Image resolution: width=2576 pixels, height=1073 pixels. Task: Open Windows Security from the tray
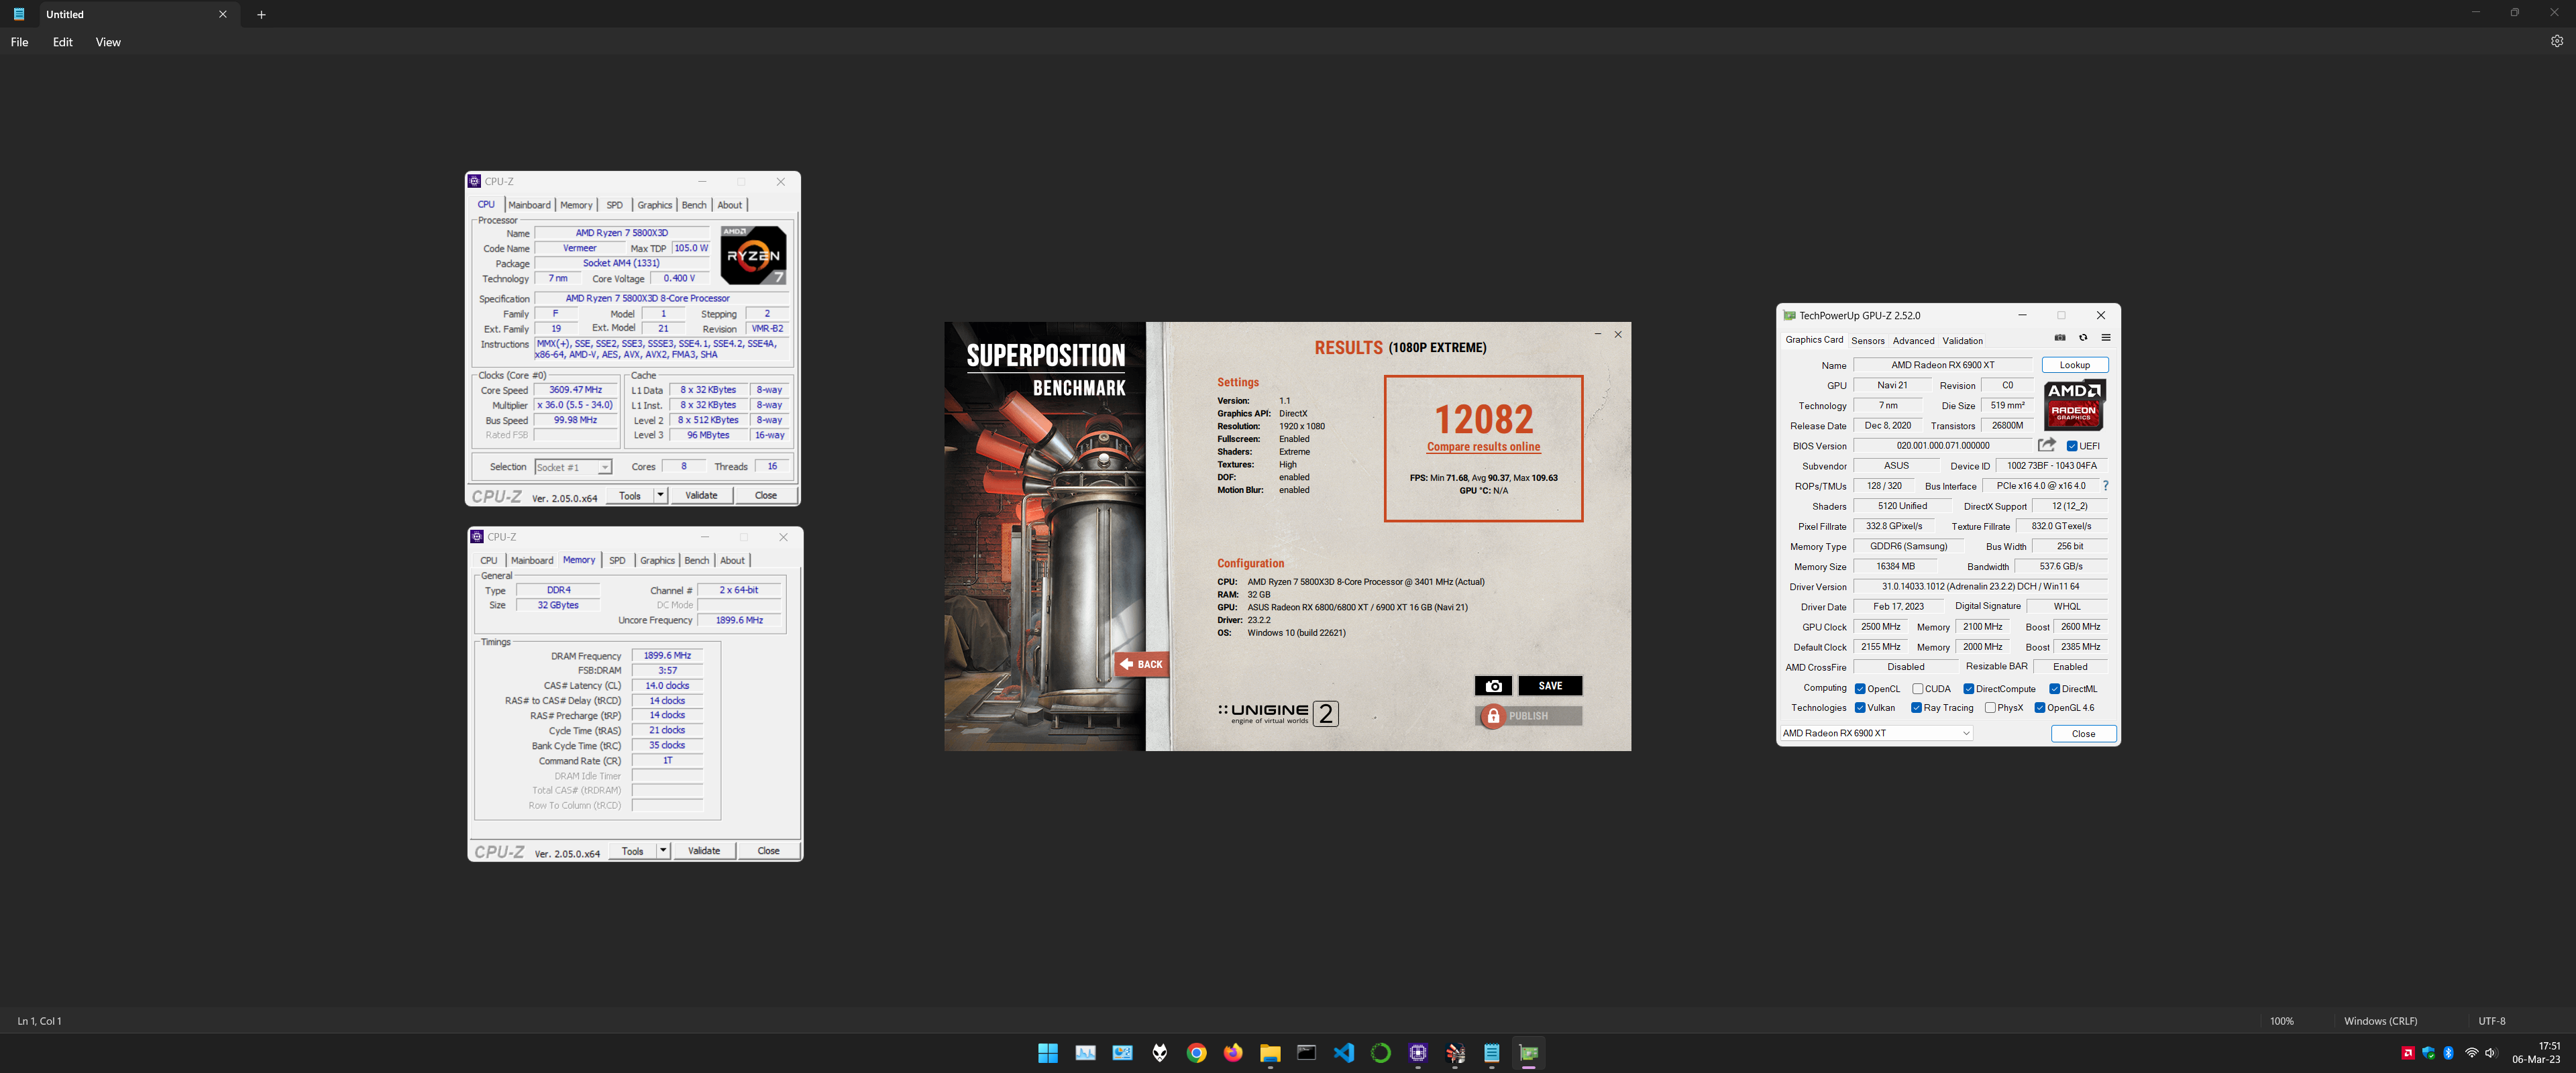(x=2428, y=1053)
